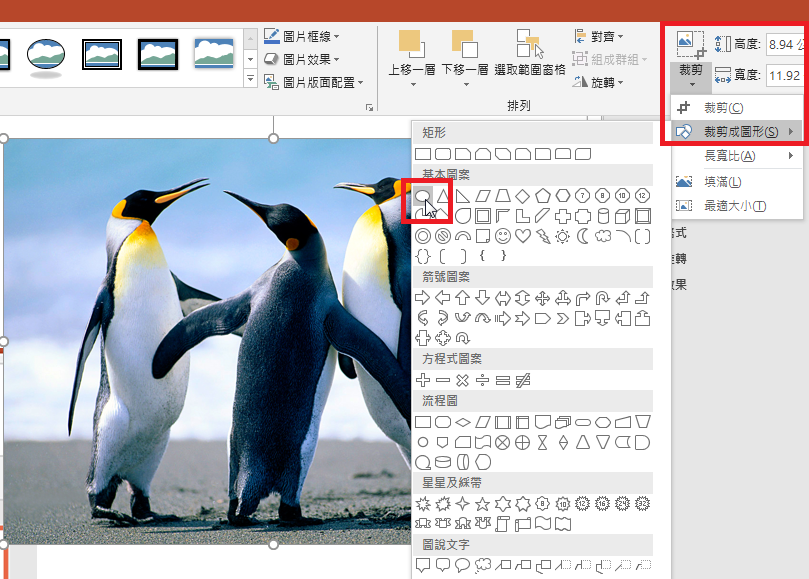Pick the Multiply equation shape
This screenshot has width=809, height=579.
coord(463,380)
